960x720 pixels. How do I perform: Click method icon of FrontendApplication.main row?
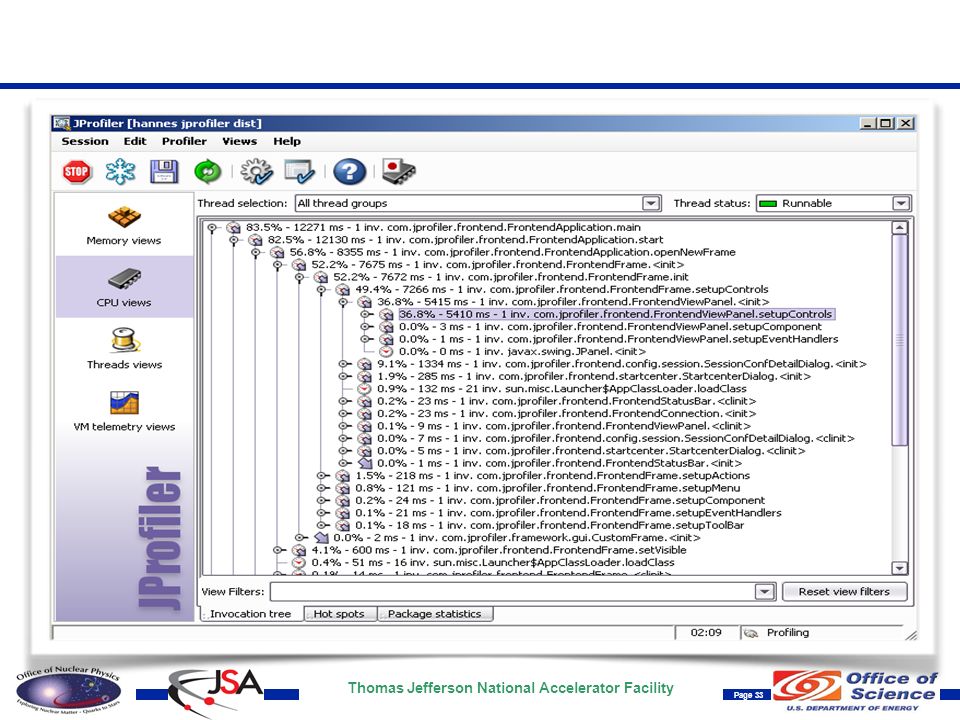(x=233, y=227)
